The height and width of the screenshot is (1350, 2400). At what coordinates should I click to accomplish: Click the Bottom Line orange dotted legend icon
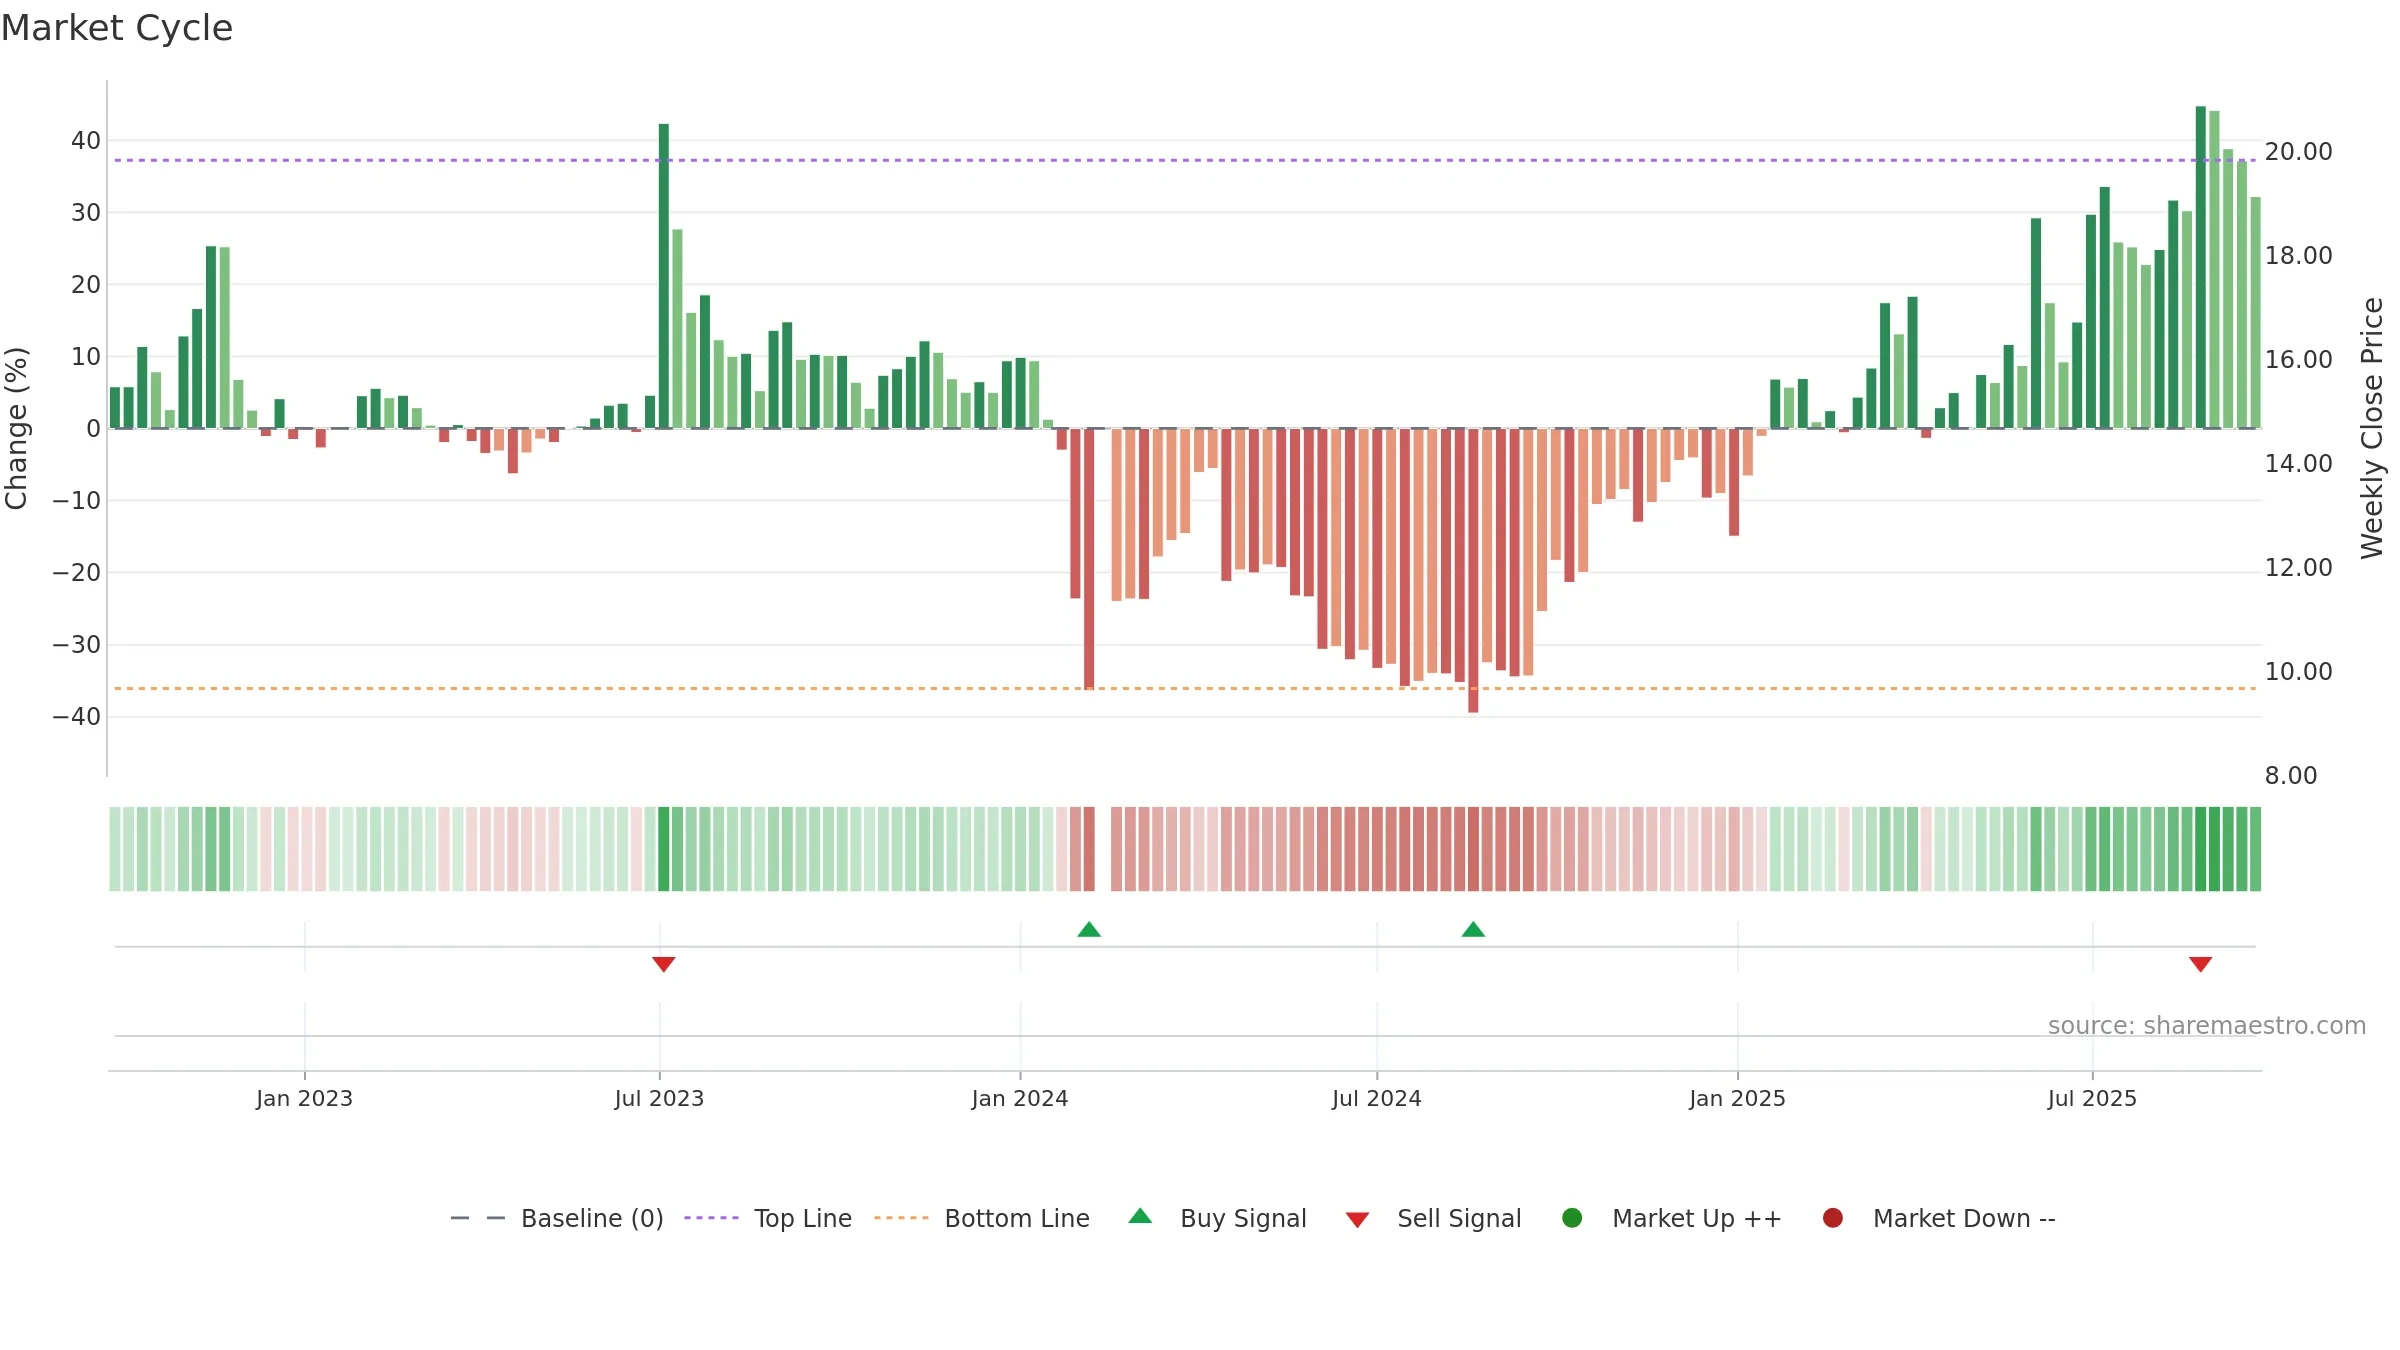click(901, 1218)
